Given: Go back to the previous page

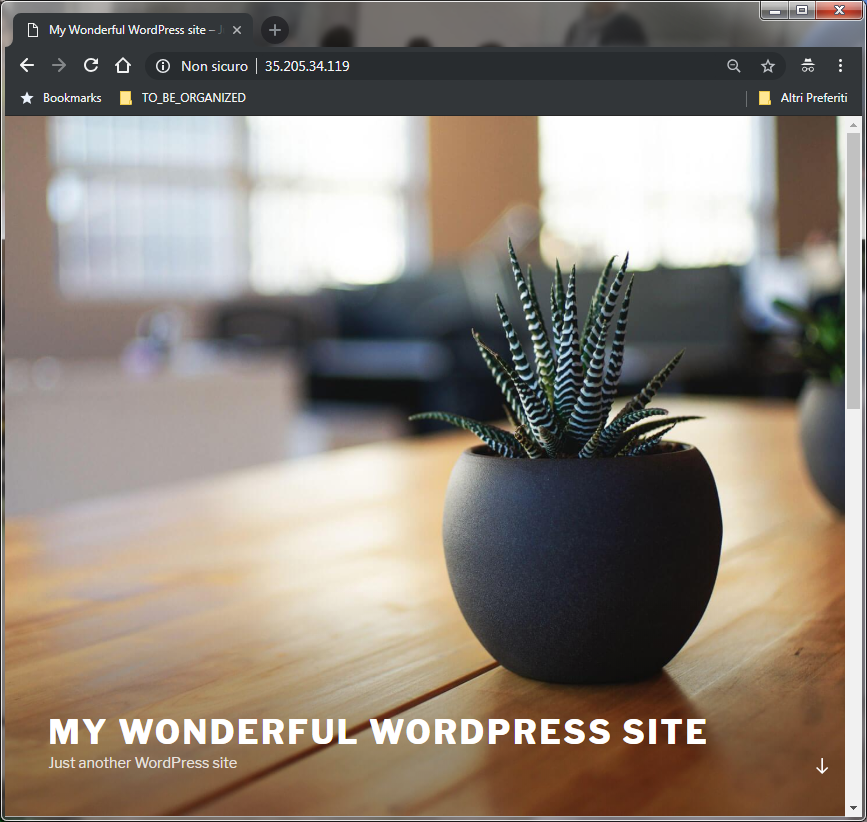Looking at the screenshot, I should point(27,66).
